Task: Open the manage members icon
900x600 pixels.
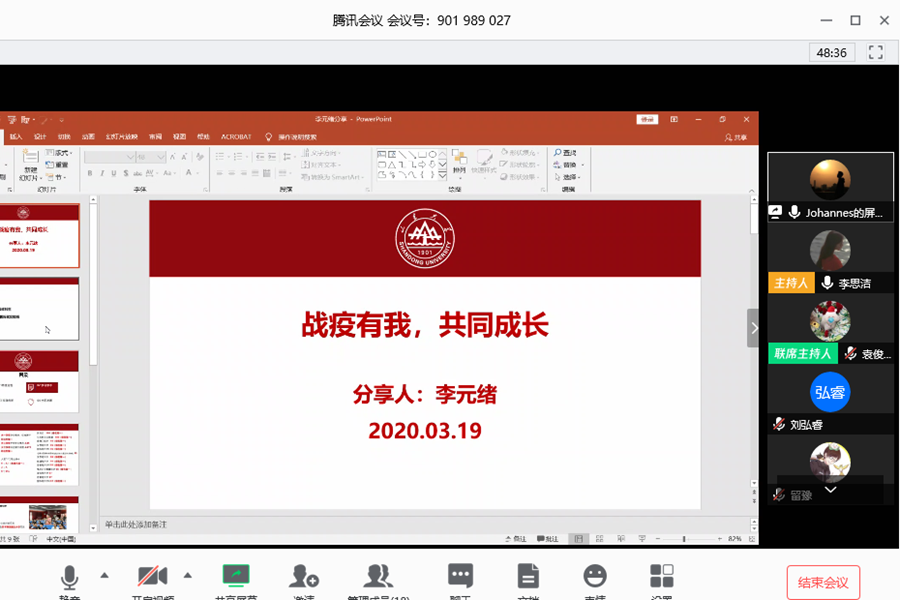Action: [x=378, y=577]
